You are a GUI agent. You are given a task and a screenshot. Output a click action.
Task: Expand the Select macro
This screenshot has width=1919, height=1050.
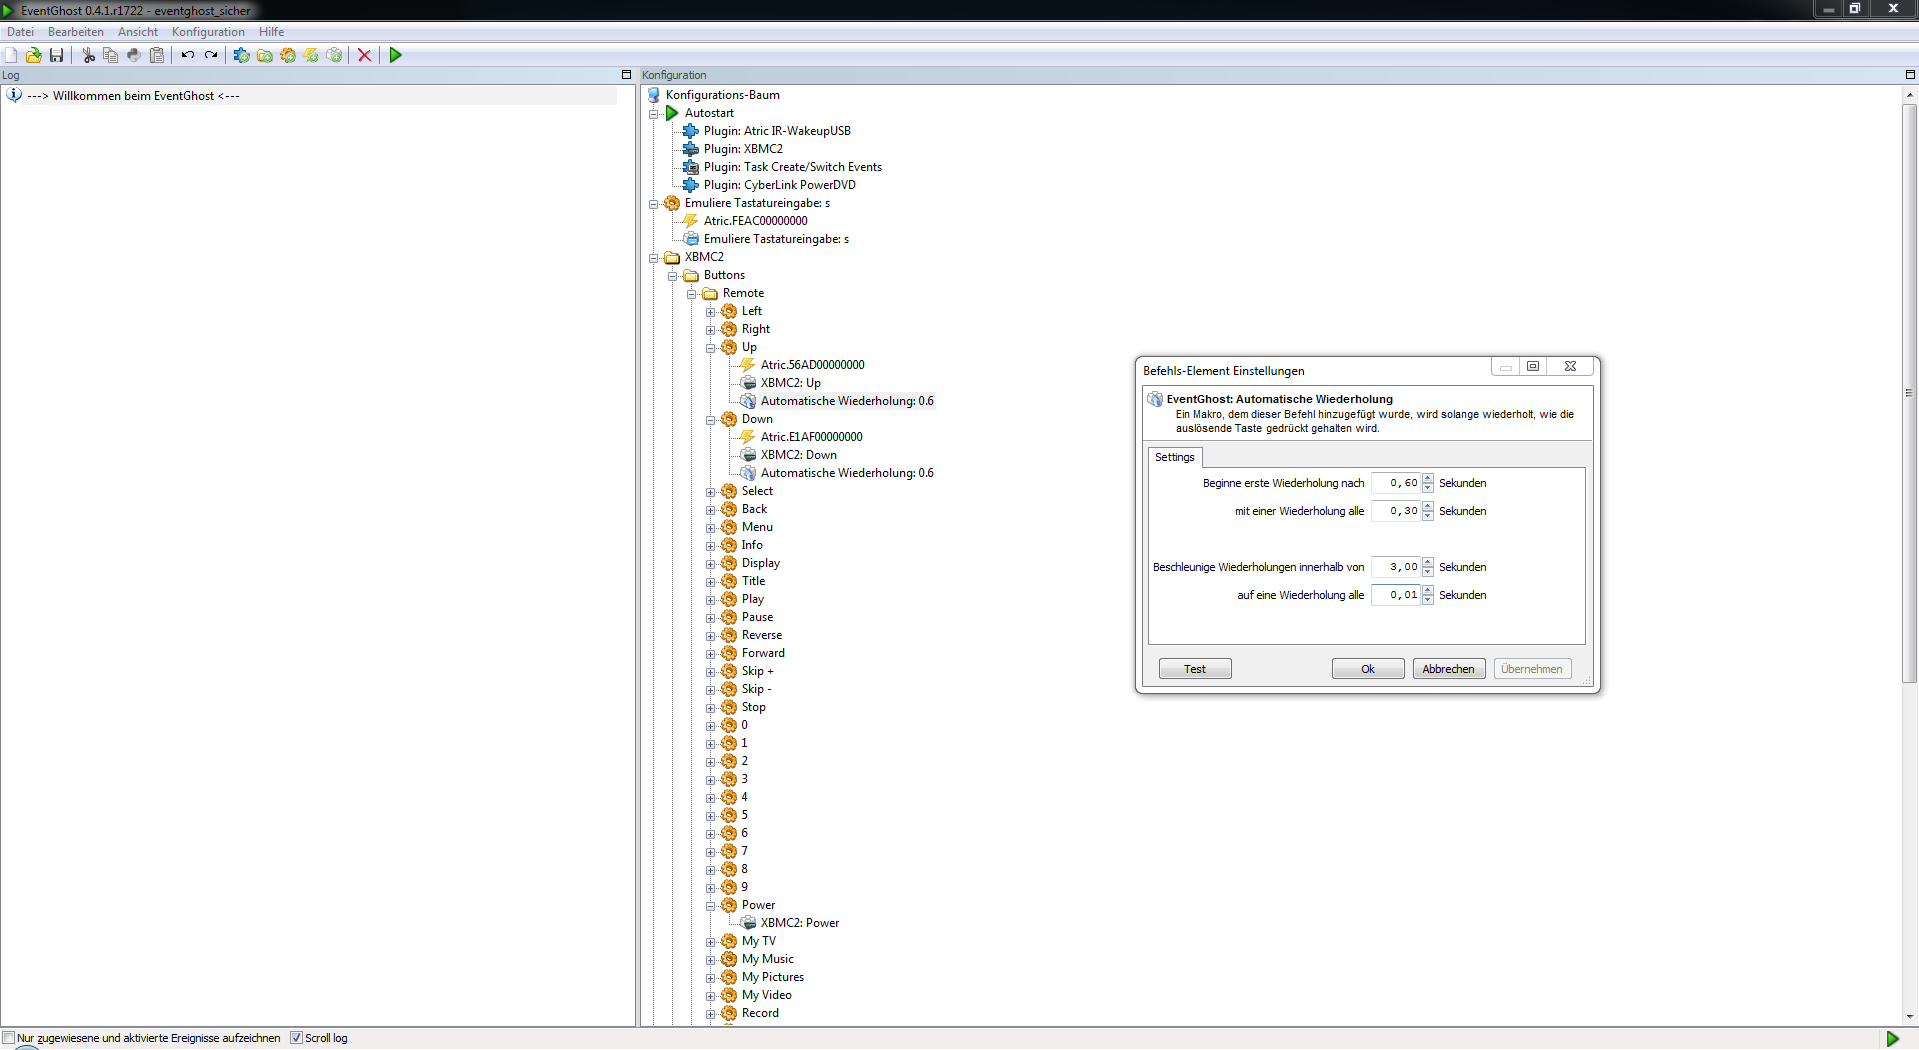pyautogui.click(x=711, y=492)
